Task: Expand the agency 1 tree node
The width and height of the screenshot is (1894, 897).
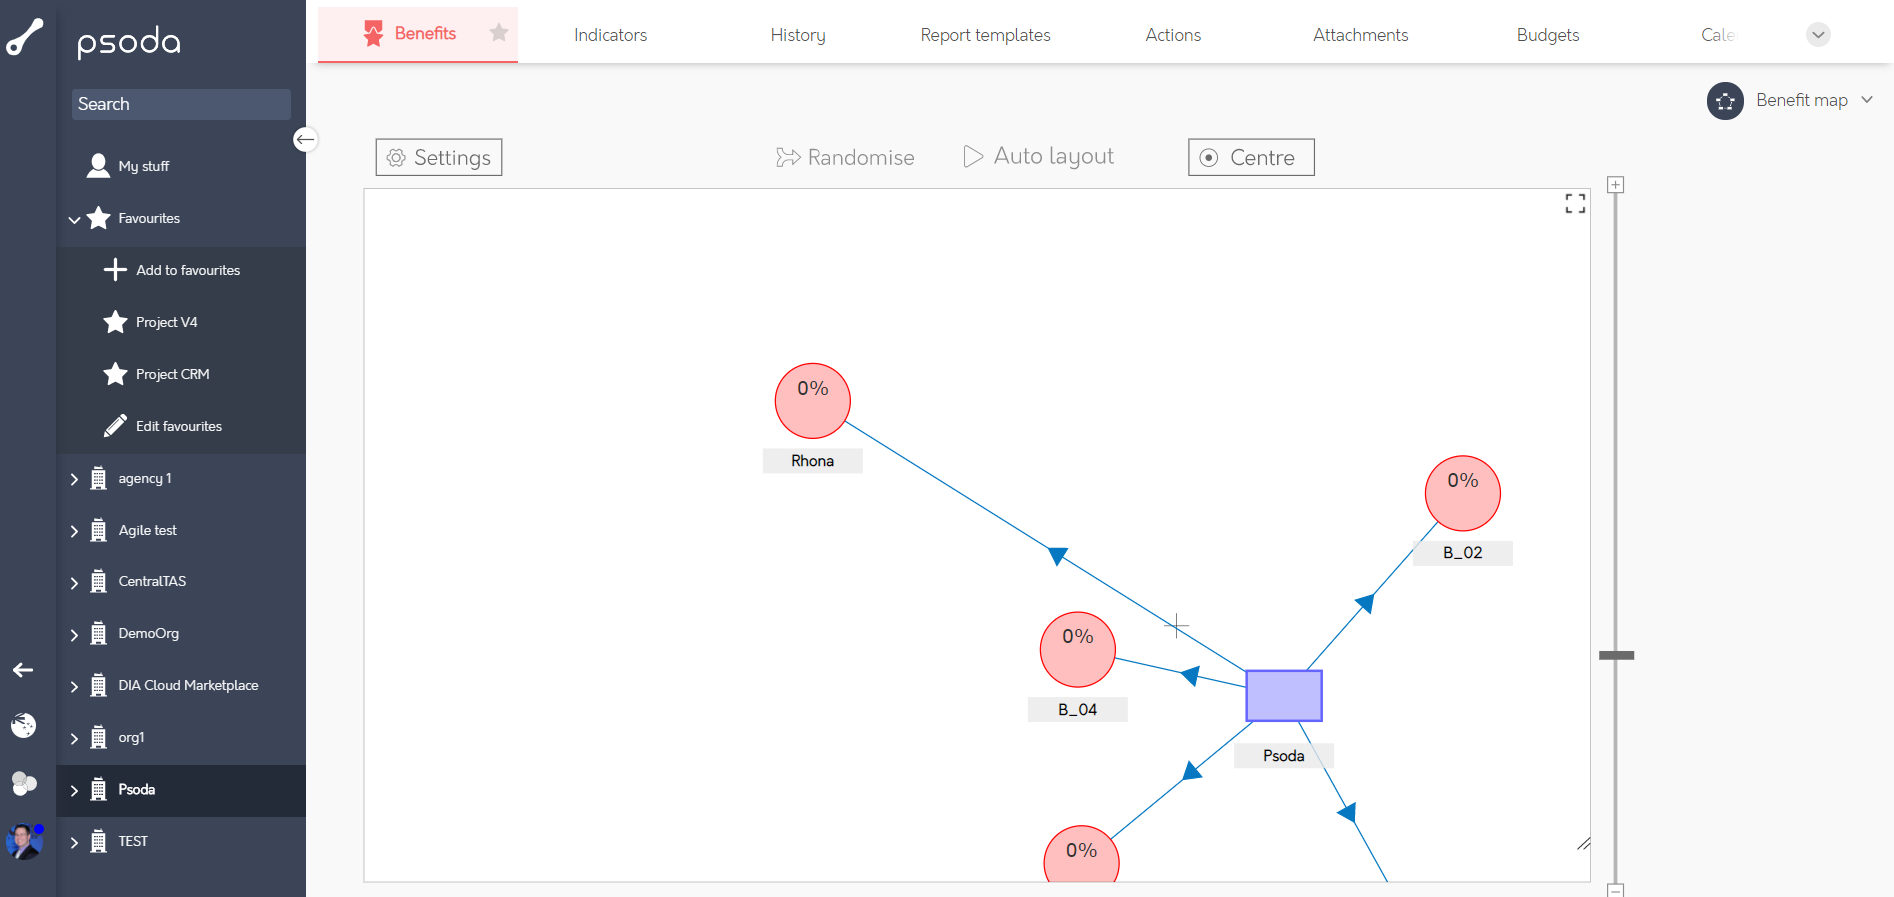Action: point(74,479)
